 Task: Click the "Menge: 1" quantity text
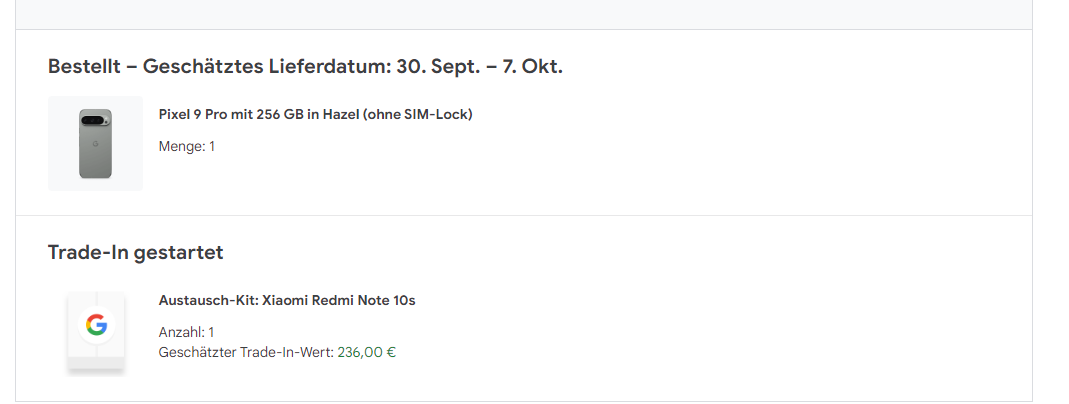coord(187,146)
